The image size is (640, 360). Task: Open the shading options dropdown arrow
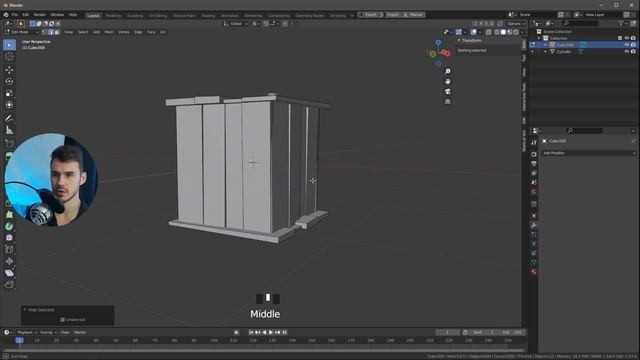point(522,32)
